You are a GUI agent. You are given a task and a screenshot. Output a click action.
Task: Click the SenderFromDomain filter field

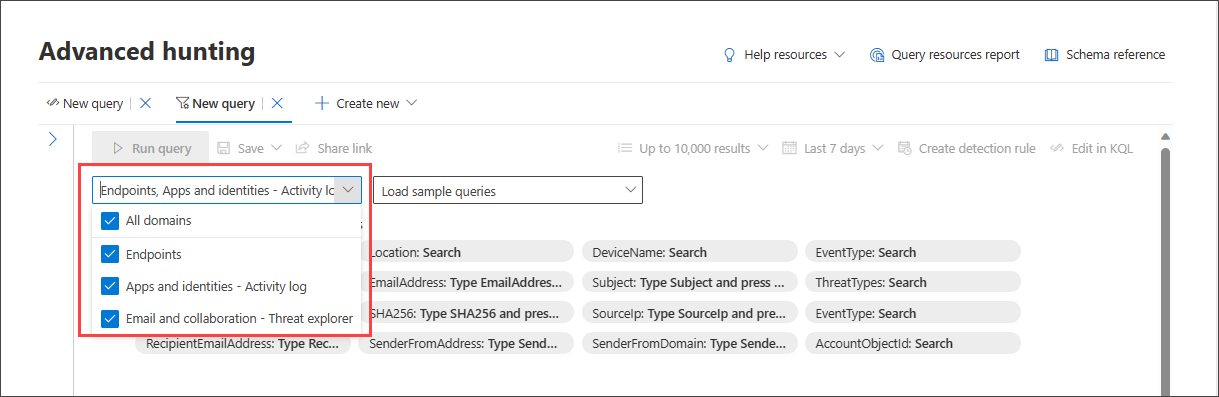(x=690, y=343)
